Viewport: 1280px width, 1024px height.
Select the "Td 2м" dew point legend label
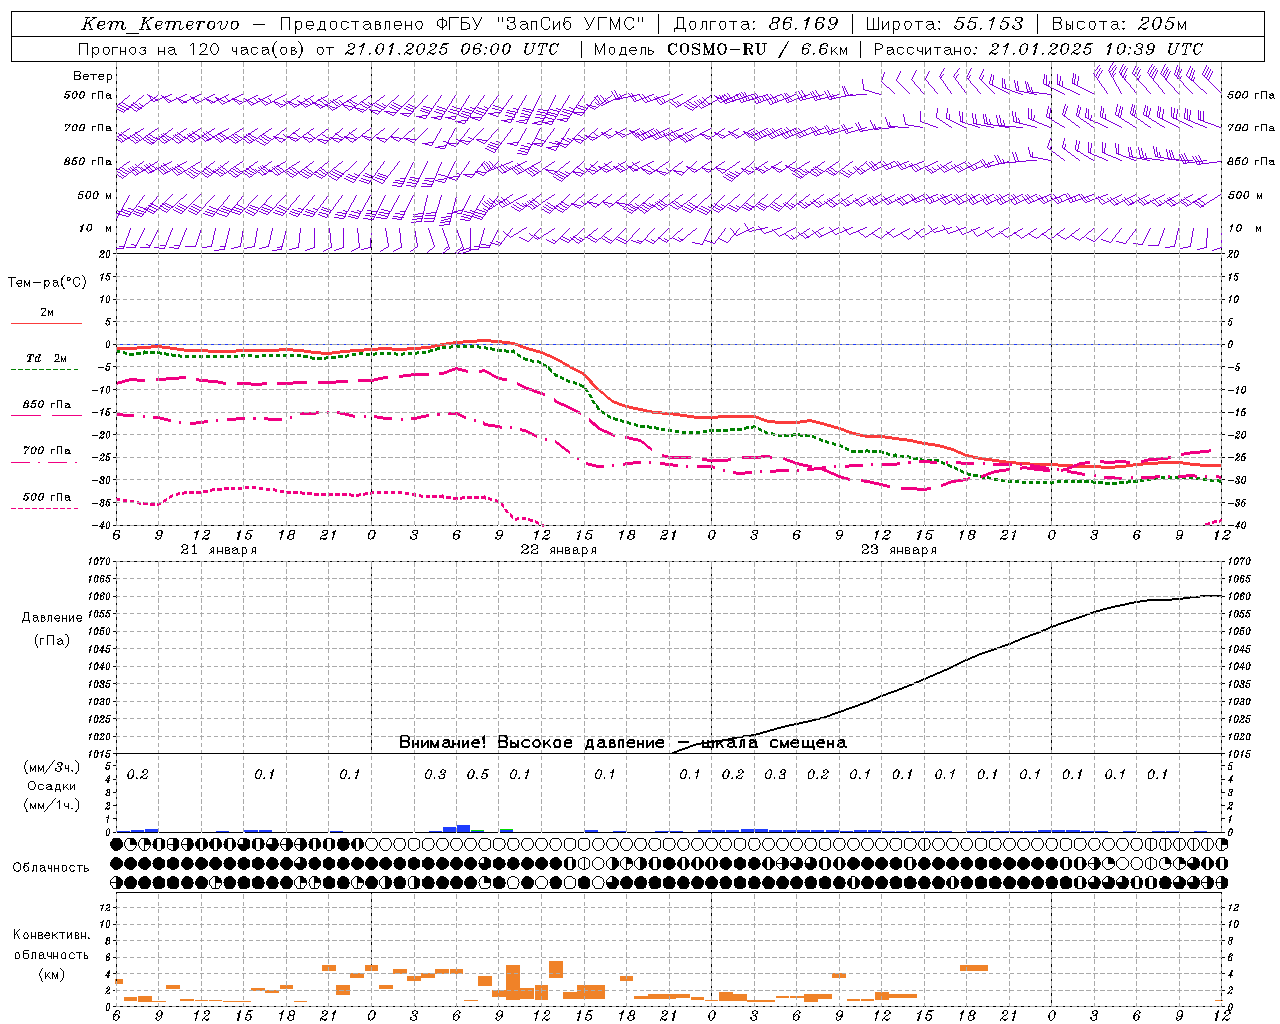click(x=47, y=358)
